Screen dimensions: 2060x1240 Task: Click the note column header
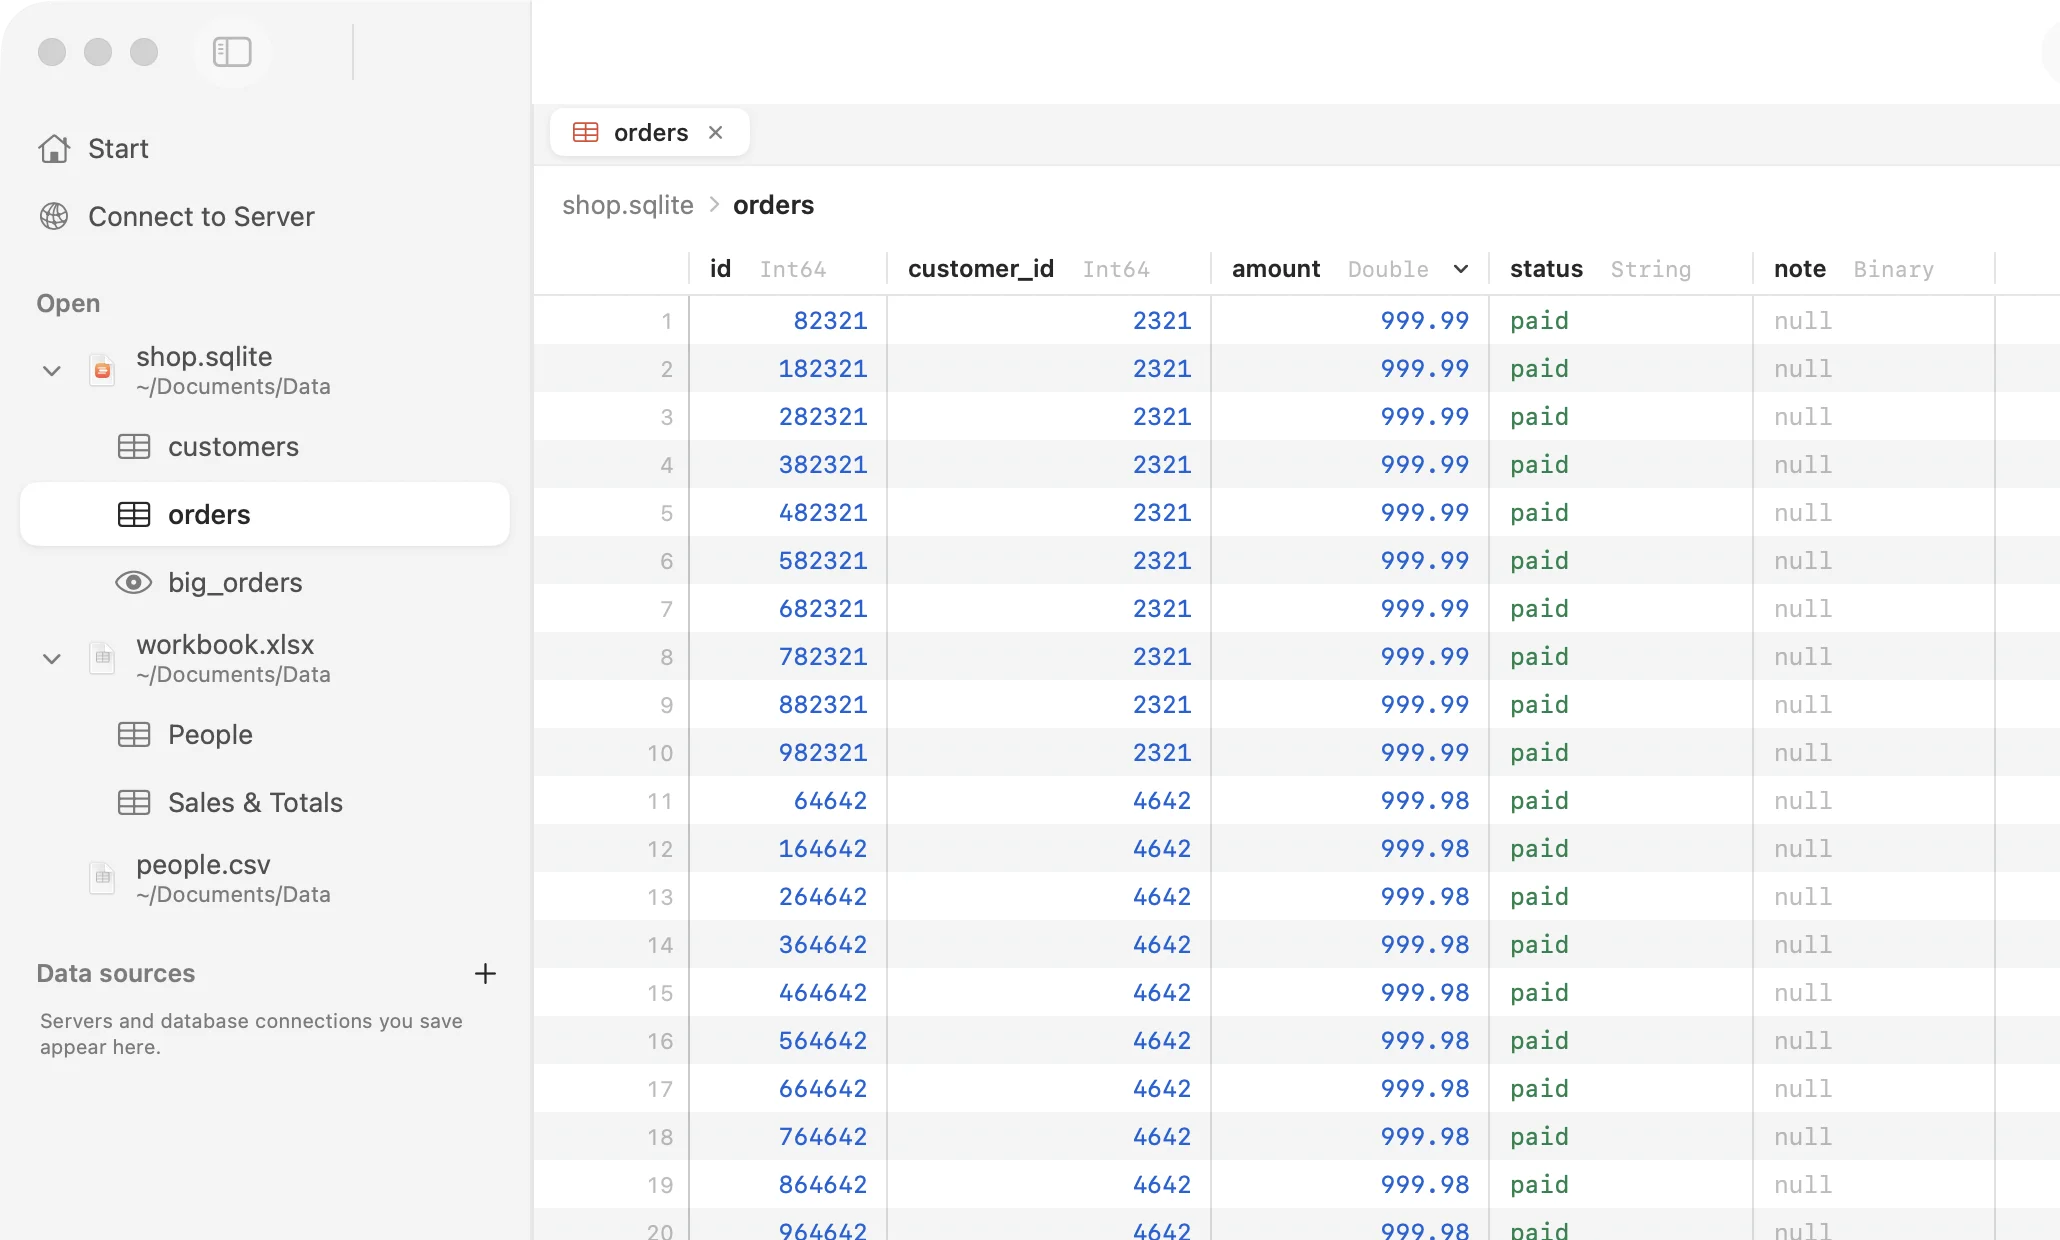[x=1874, y=269]
